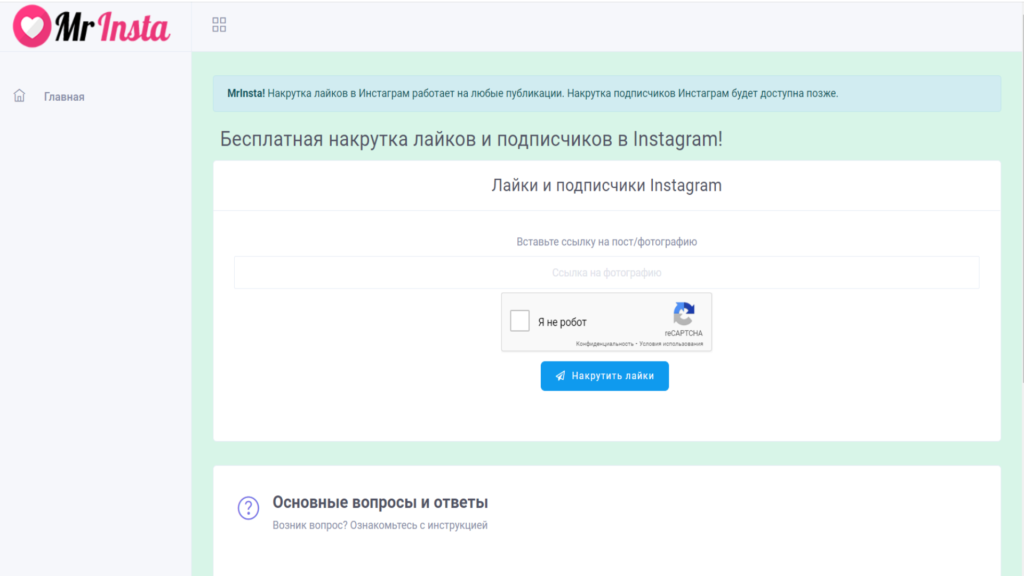Click the reCAPTCHA logo icon

pyautogui.click(x=684, y=314)
